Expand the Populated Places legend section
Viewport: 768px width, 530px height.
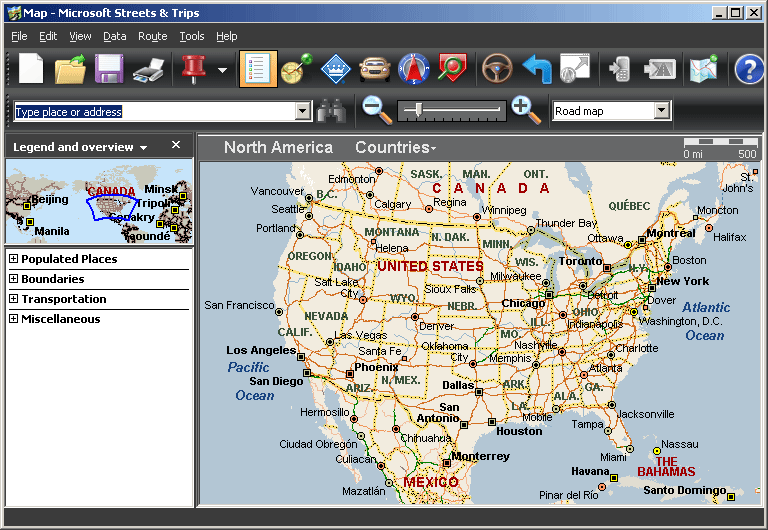pyautogui.click(x=13, y=259)
